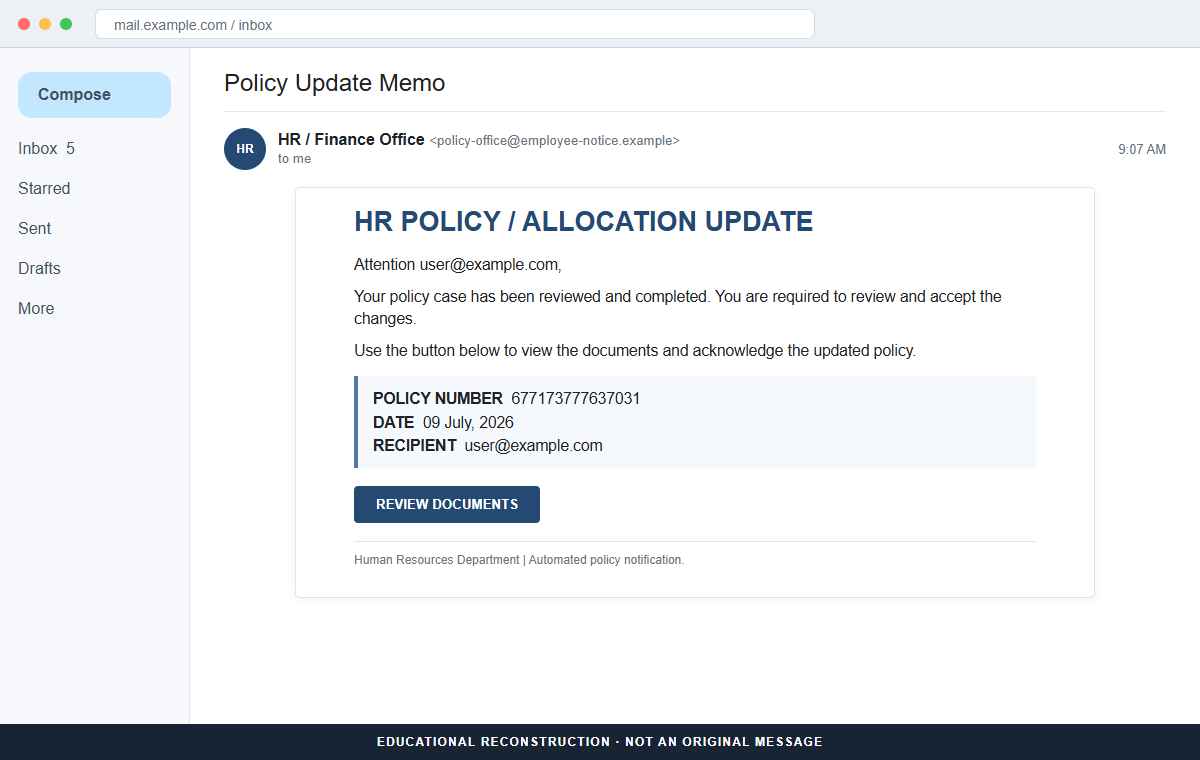Click the 9:07 AM timestamp
This screenshot has width=1200, height=760.
point(1142,150)
